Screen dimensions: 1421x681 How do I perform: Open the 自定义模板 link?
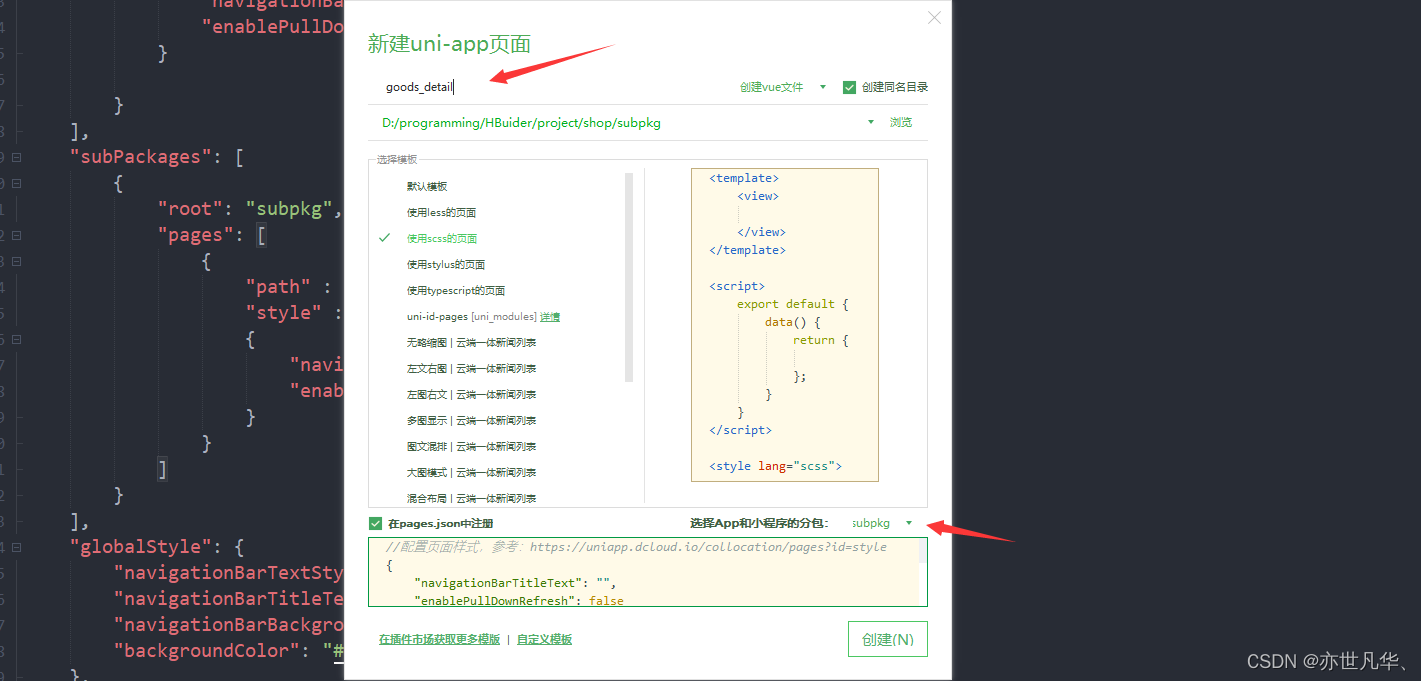coord(544,639)
